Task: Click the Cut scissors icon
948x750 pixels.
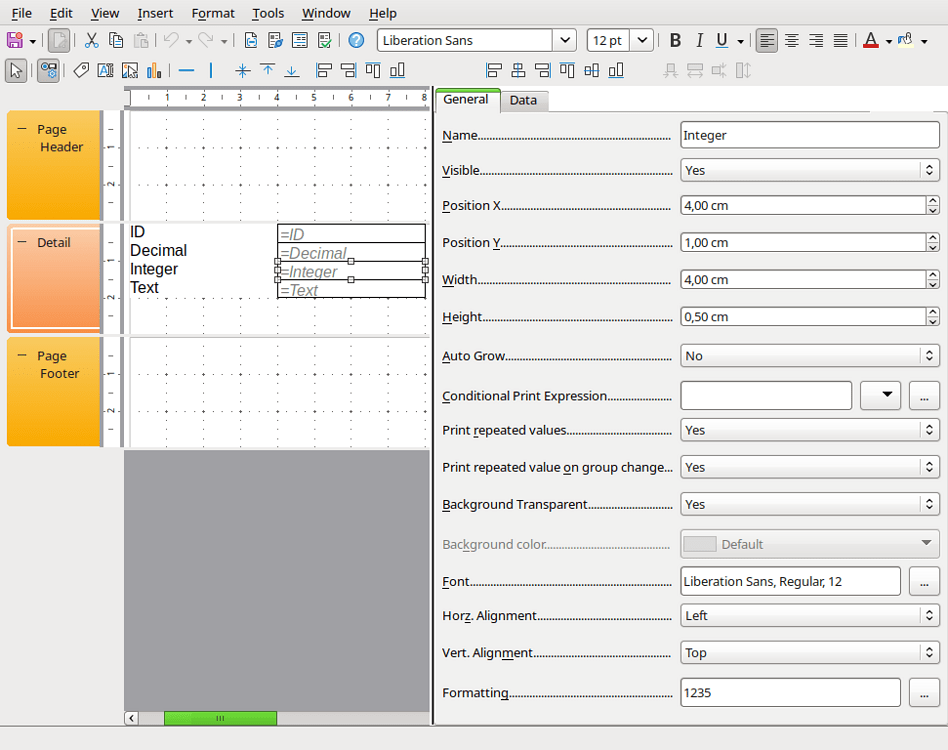Action: pos(91,41)
